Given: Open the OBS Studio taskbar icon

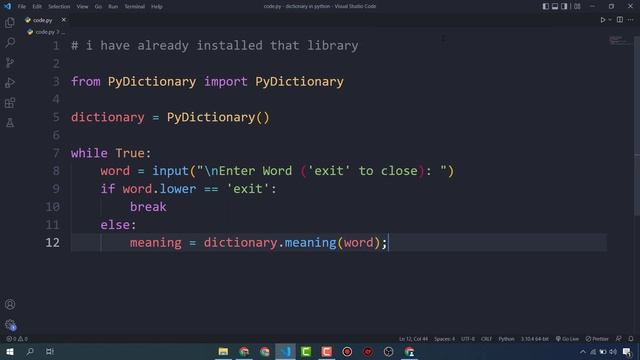Looking at the screenshot, I should [x=388, y=351].
